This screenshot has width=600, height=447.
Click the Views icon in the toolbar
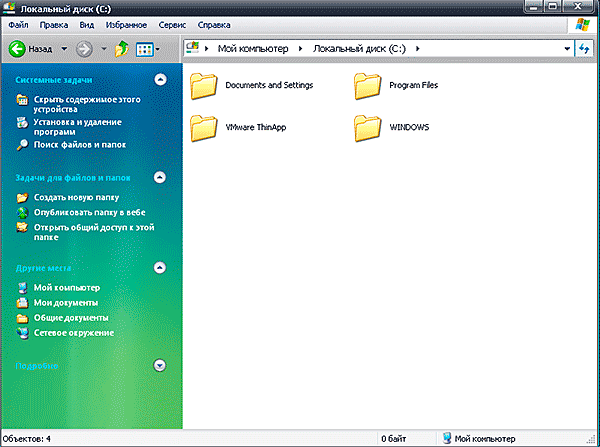tap(145, 48)
